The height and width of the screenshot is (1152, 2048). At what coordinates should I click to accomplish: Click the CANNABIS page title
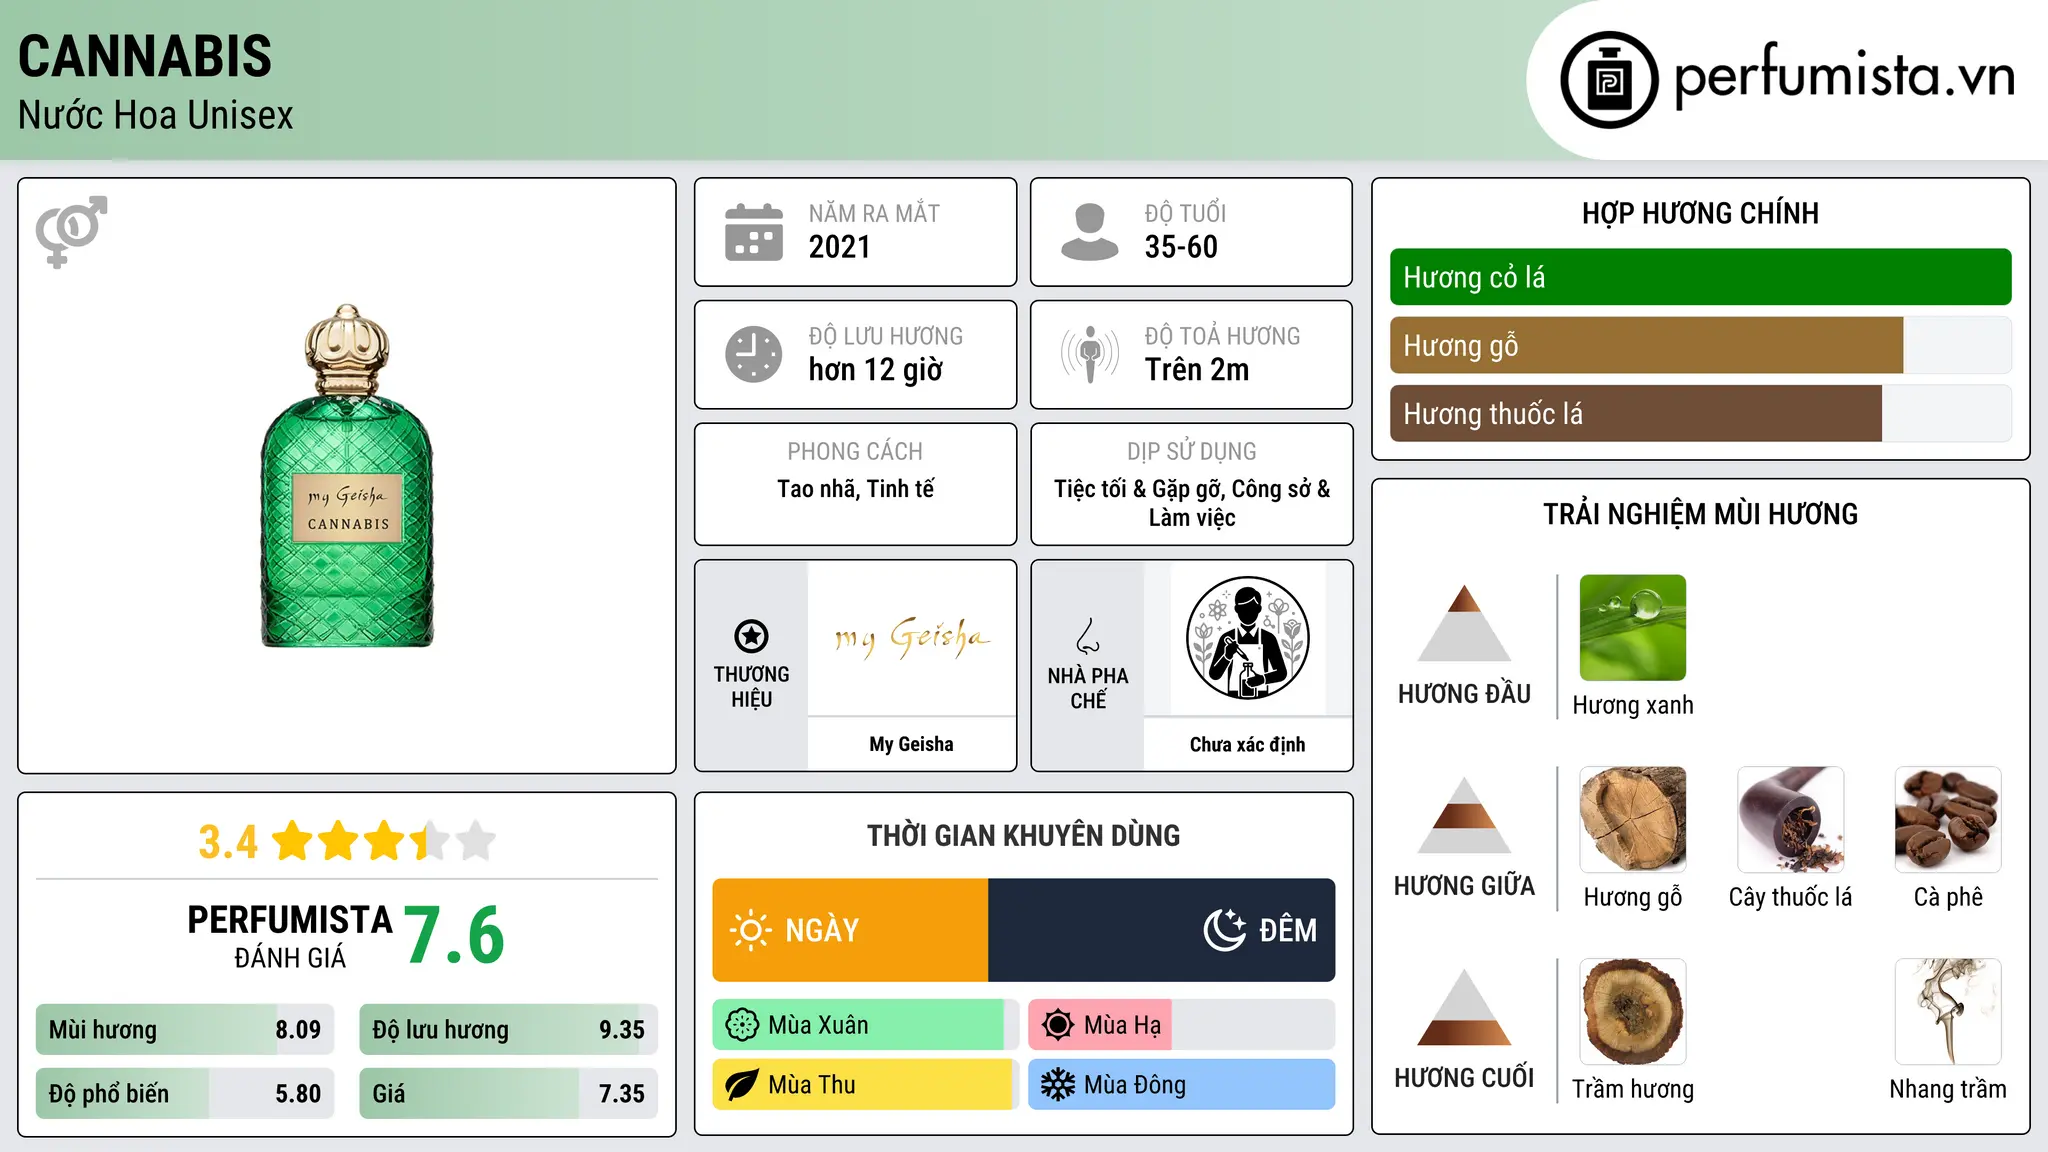(x=145, y=56)
